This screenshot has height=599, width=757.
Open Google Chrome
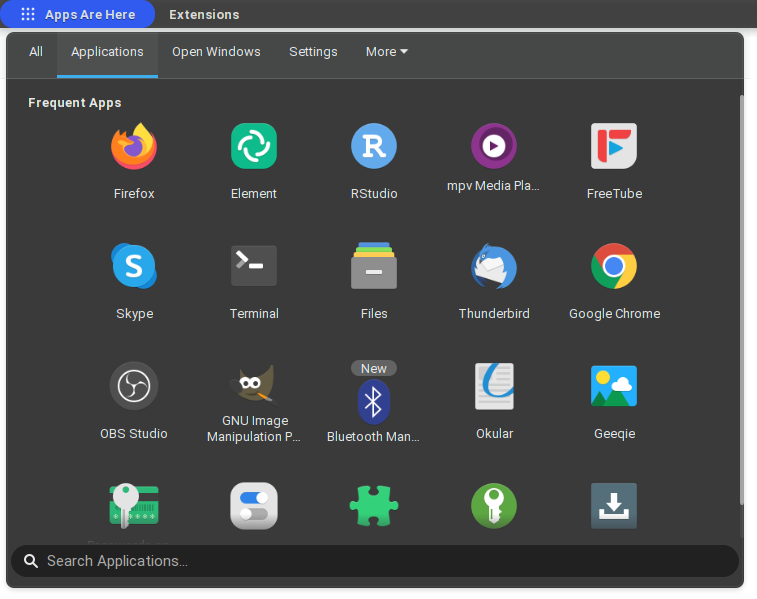tap(614, 266)
